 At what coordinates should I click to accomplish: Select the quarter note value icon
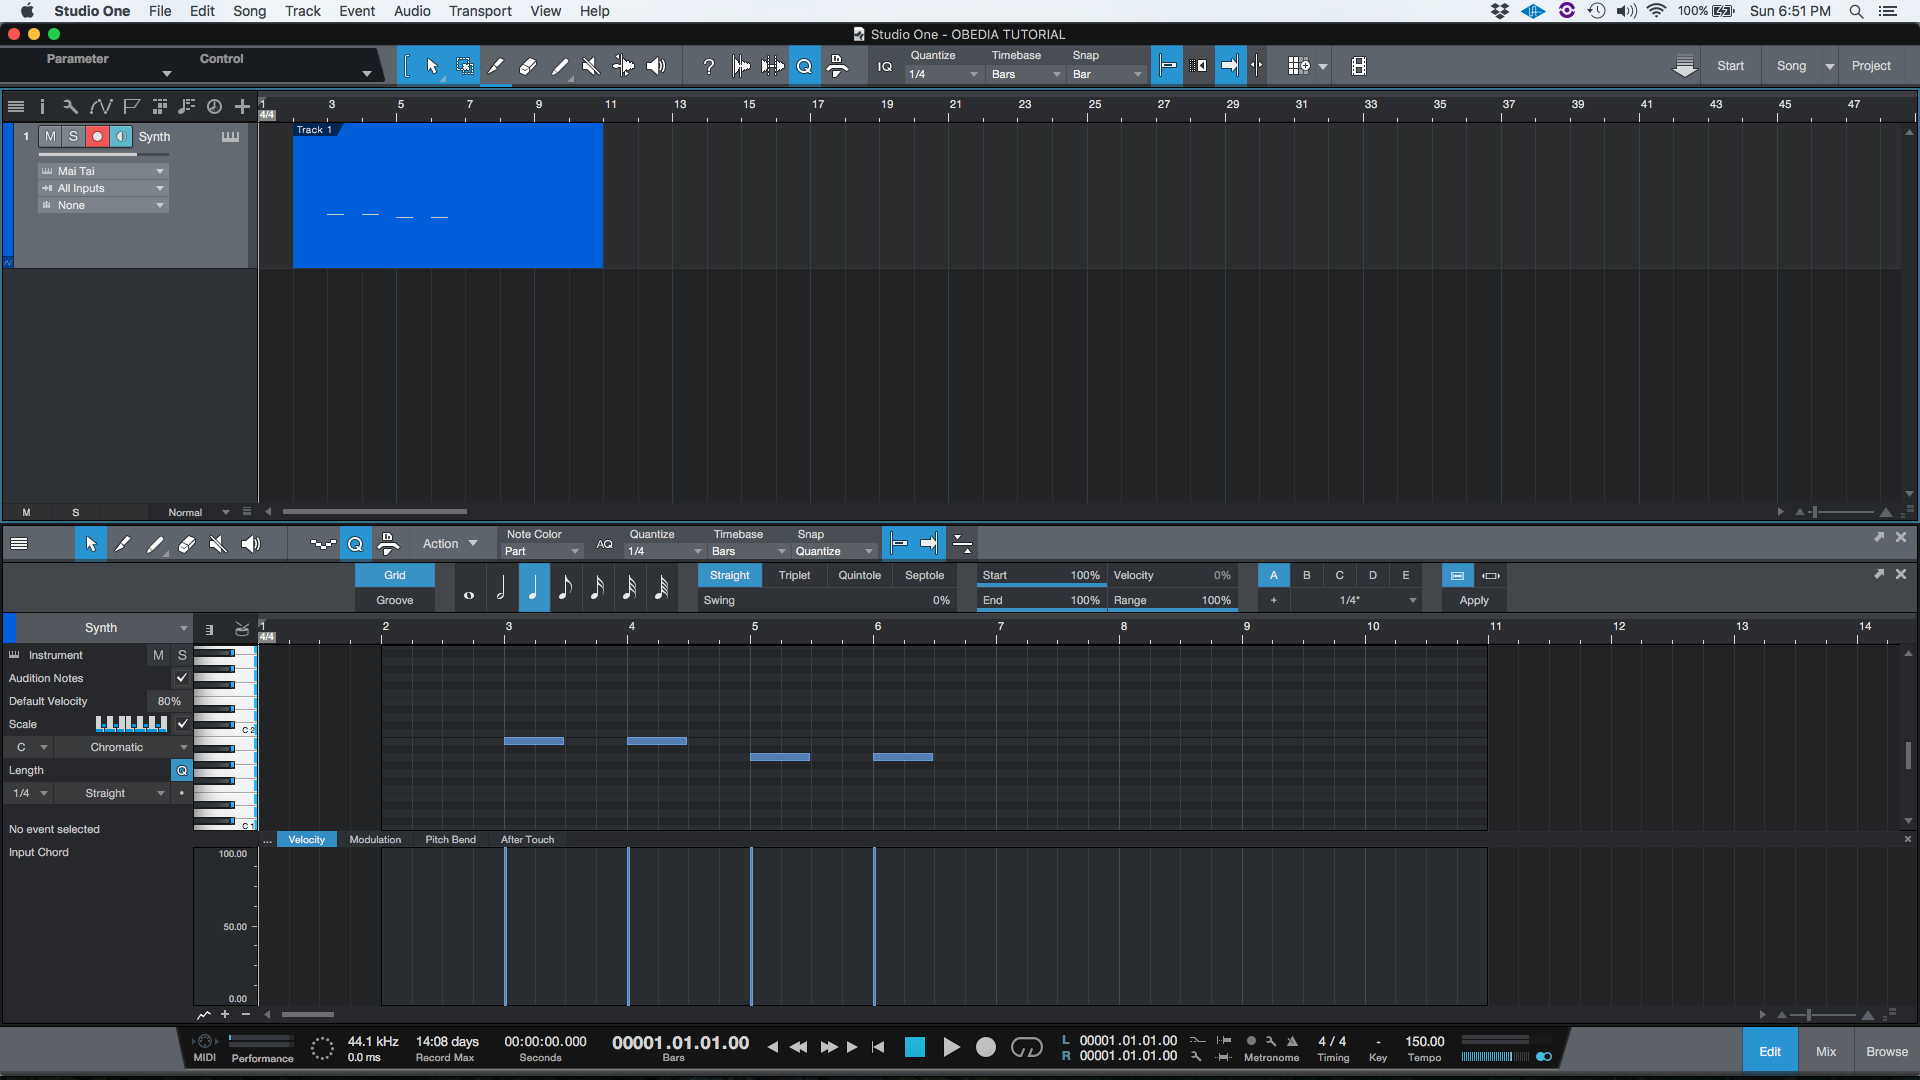533,587
